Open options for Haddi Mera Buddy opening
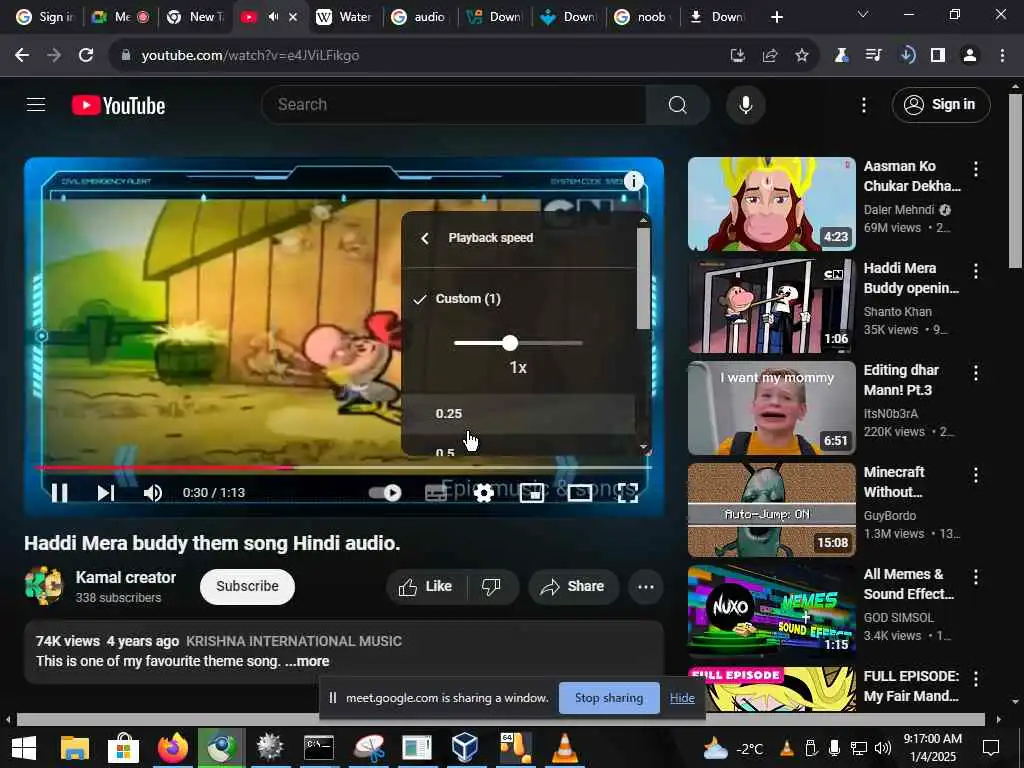 976,270
